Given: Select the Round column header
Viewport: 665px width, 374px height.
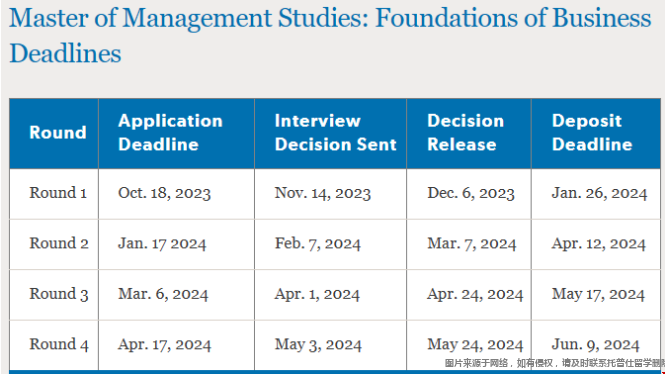Looking at the screenshot, I should tap(58, 132).
